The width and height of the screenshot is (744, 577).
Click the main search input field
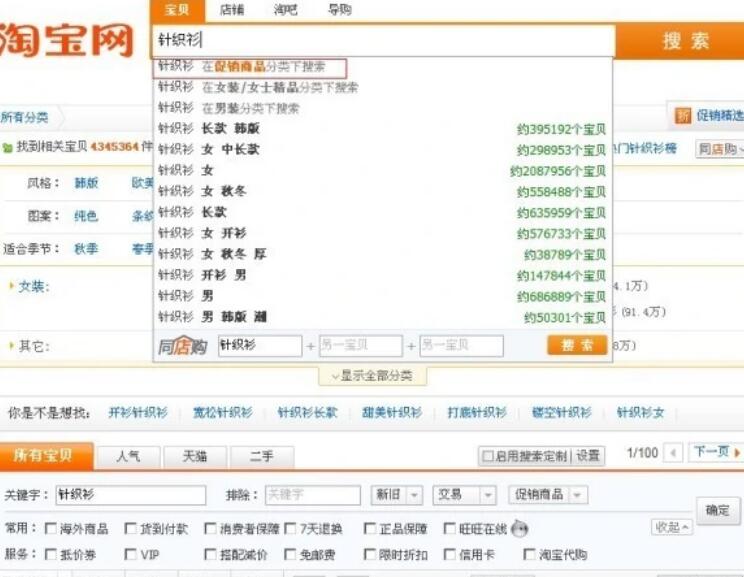coord(383,40)
